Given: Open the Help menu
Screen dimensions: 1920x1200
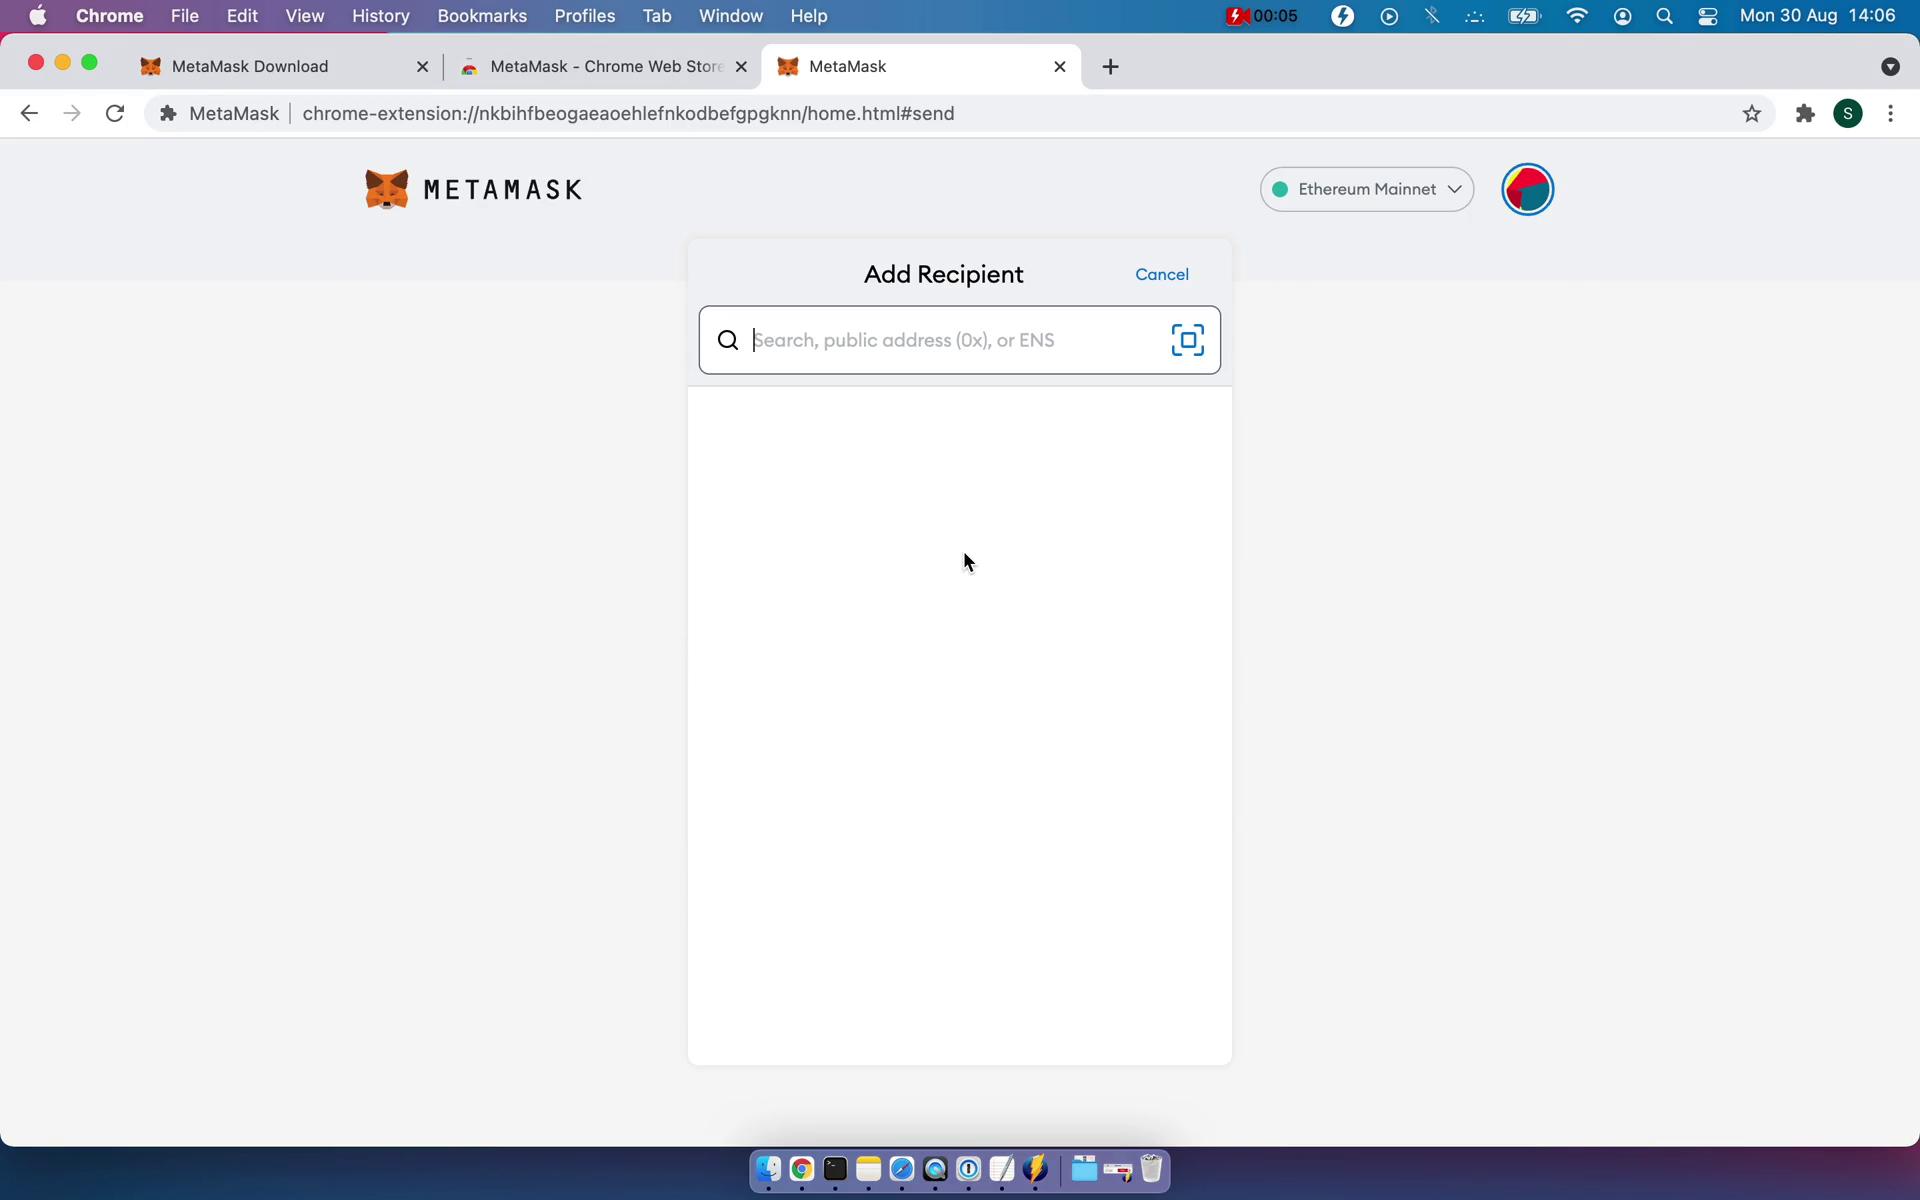Looking at the screenshot, I should [x=808, y=16].
